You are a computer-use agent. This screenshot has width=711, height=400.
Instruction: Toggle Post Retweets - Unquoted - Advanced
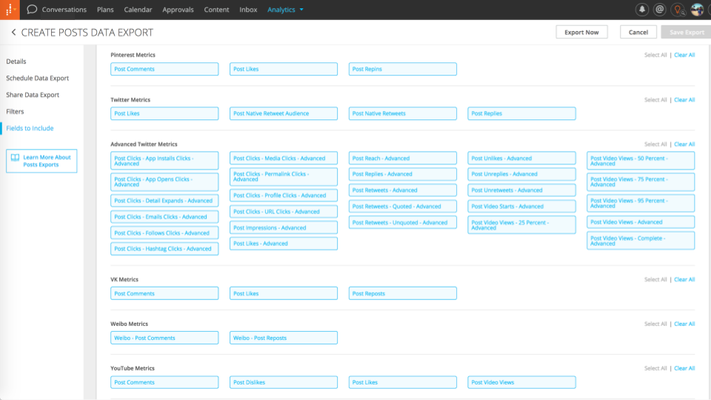pos(403,223)
